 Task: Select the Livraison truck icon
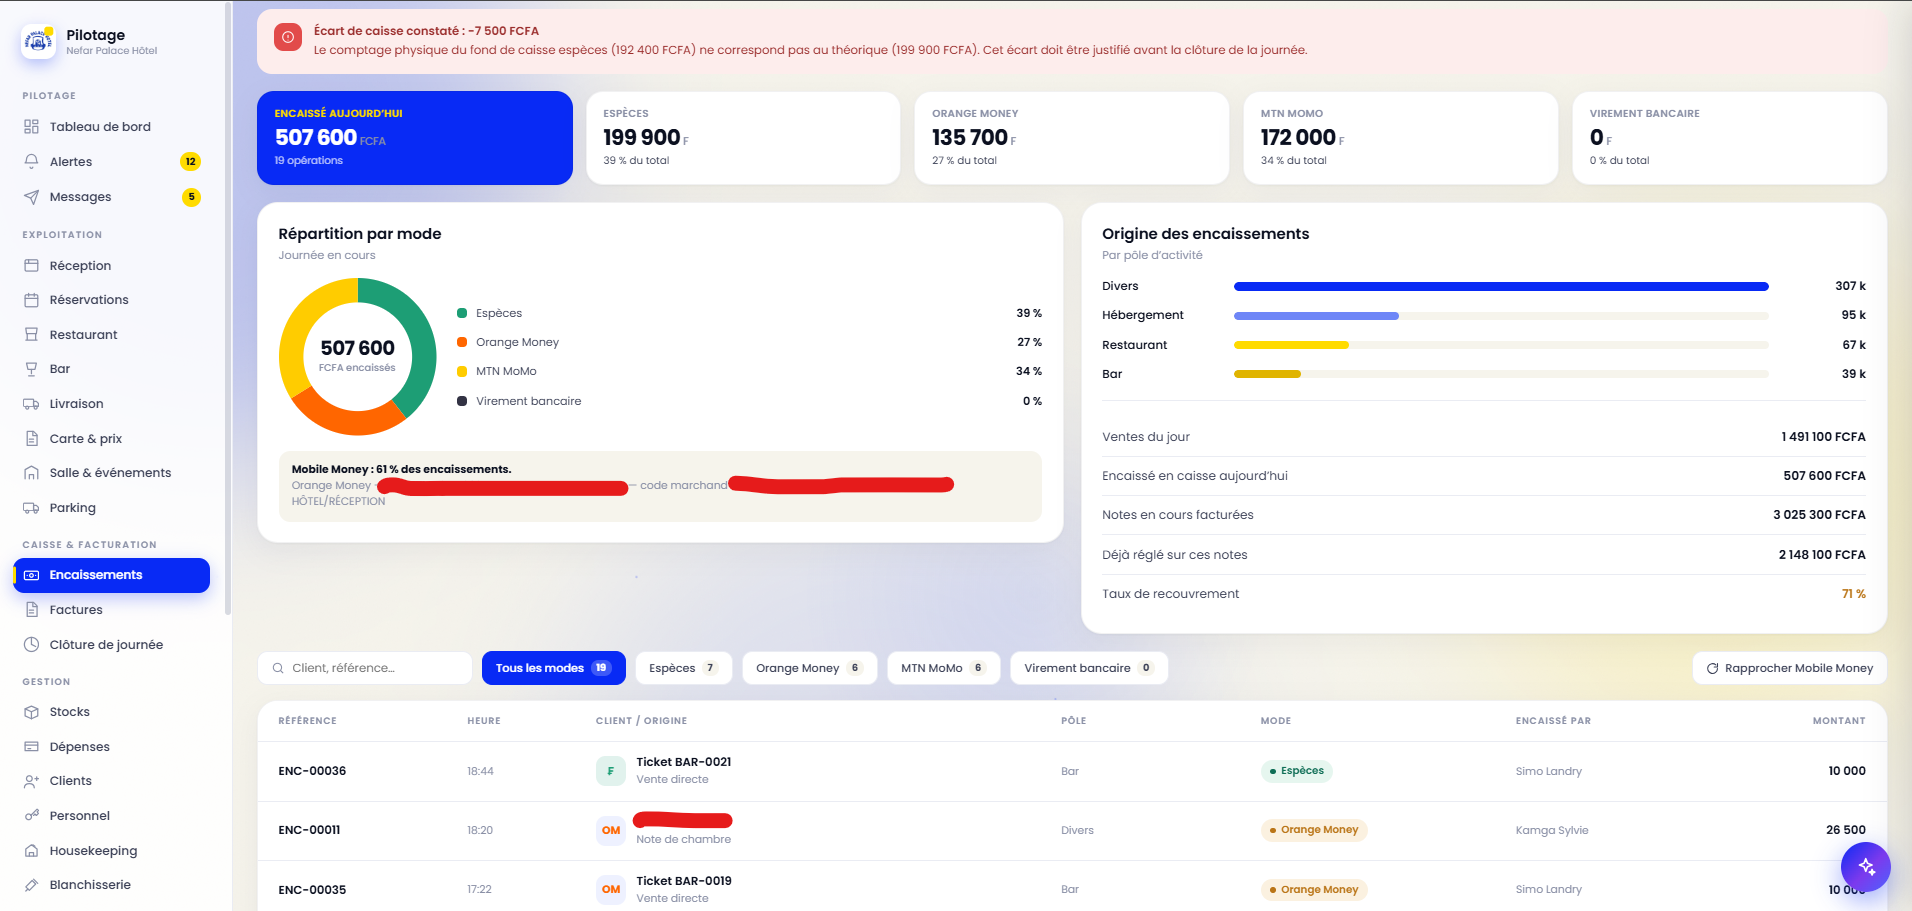[31, 404]
